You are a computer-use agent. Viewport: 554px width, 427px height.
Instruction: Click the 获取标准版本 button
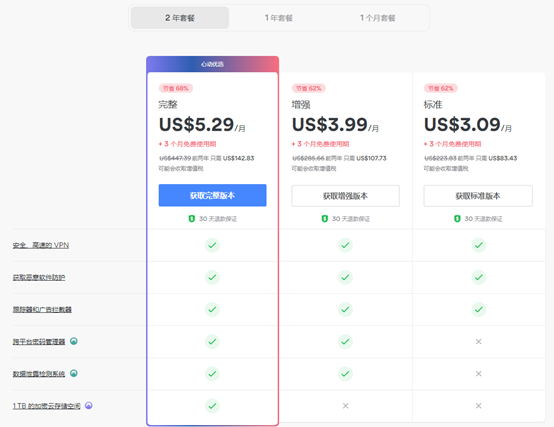click(478, 196)
